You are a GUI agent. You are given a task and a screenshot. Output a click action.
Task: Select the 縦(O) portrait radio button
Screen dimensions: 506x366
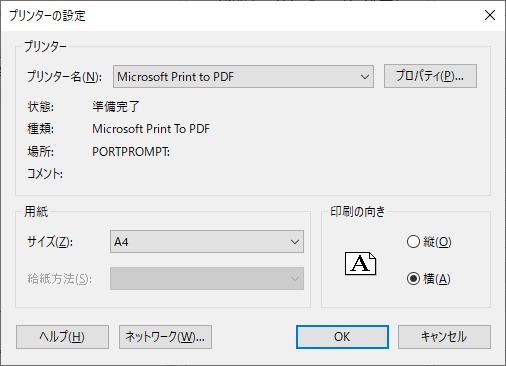tap(413, 241)
